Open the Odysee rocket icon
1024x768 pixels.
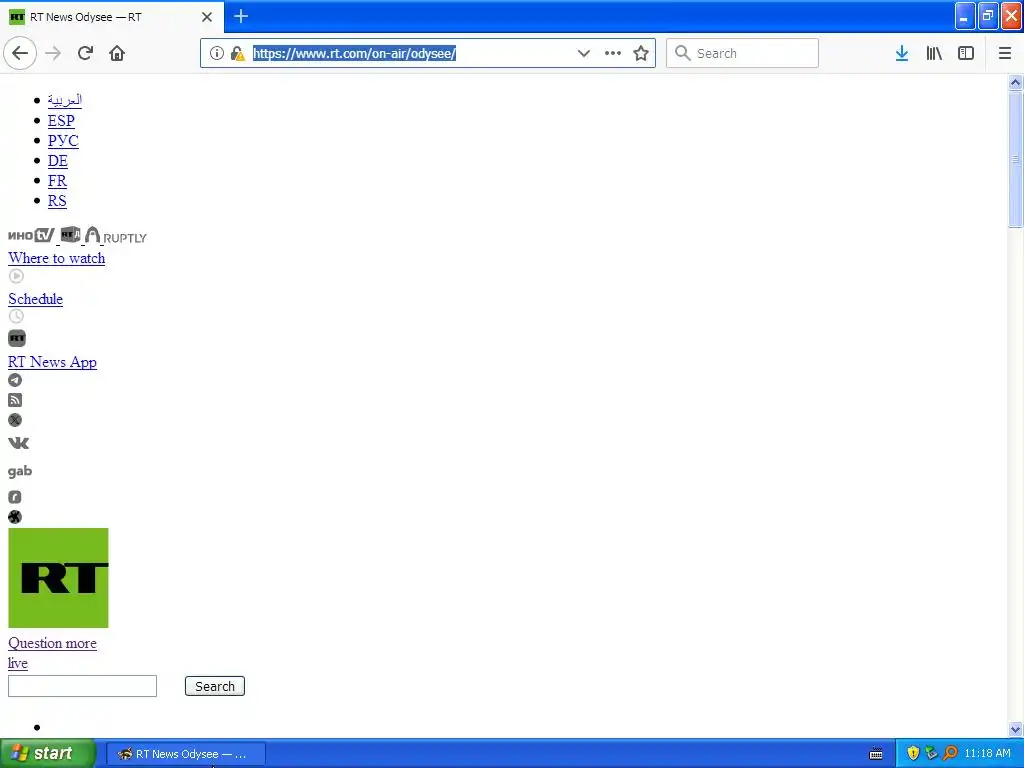point(15,517)
